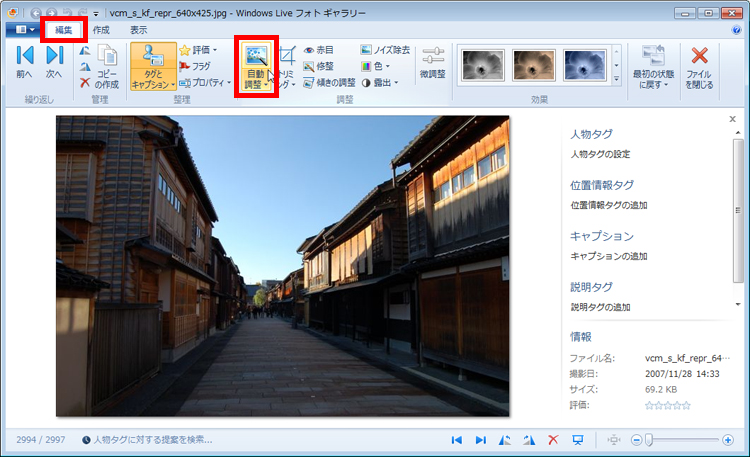Rotate counterclockwise in the bottom bar
750x457 pixels.
pyautogui.click(x=505, y=440)
